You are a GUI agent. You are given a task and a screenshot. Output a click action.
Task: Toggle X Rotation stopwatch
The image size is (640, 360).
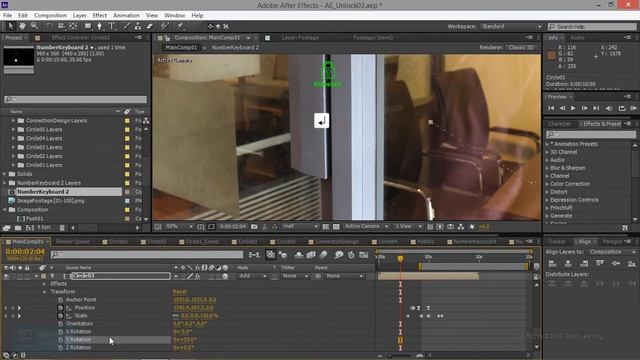point(60,331)
